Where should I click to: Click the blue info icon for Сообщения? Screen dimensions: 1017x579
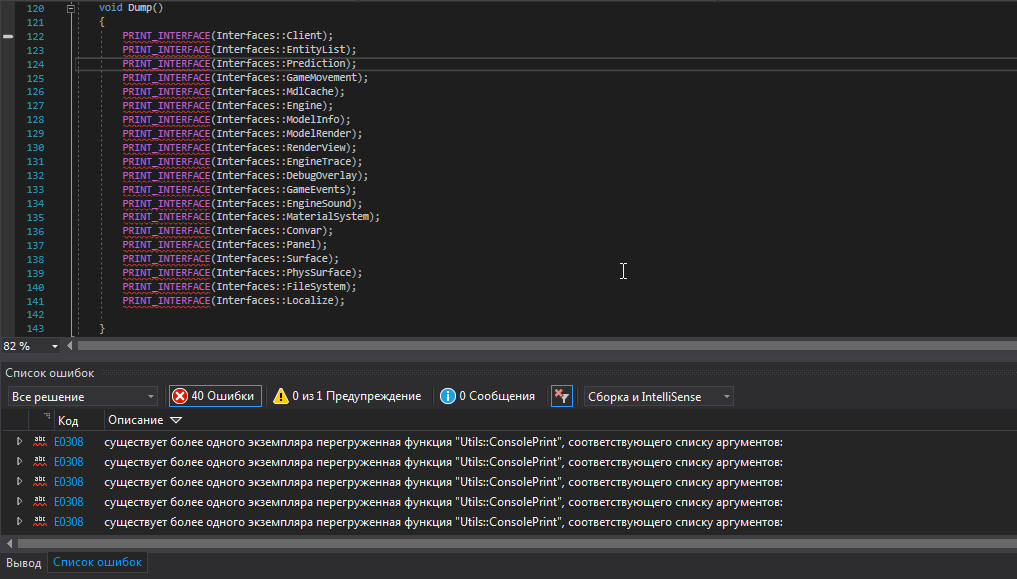pos(448,396)
